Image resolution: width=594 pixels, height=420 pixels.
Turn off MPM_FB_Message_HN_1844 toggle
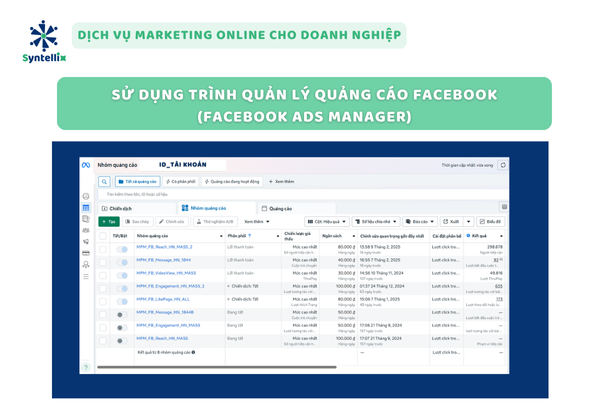(122, 262)
